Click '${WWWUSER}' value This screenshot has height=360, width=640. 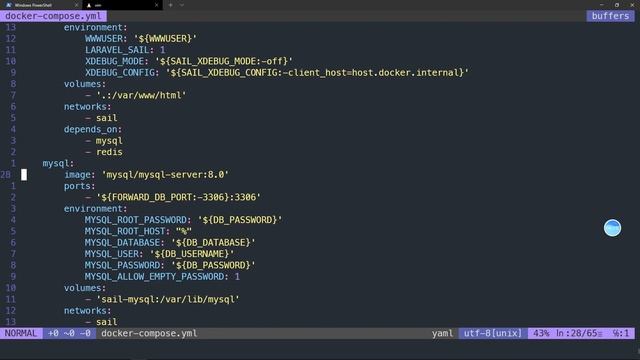click(x=165, y=38)
